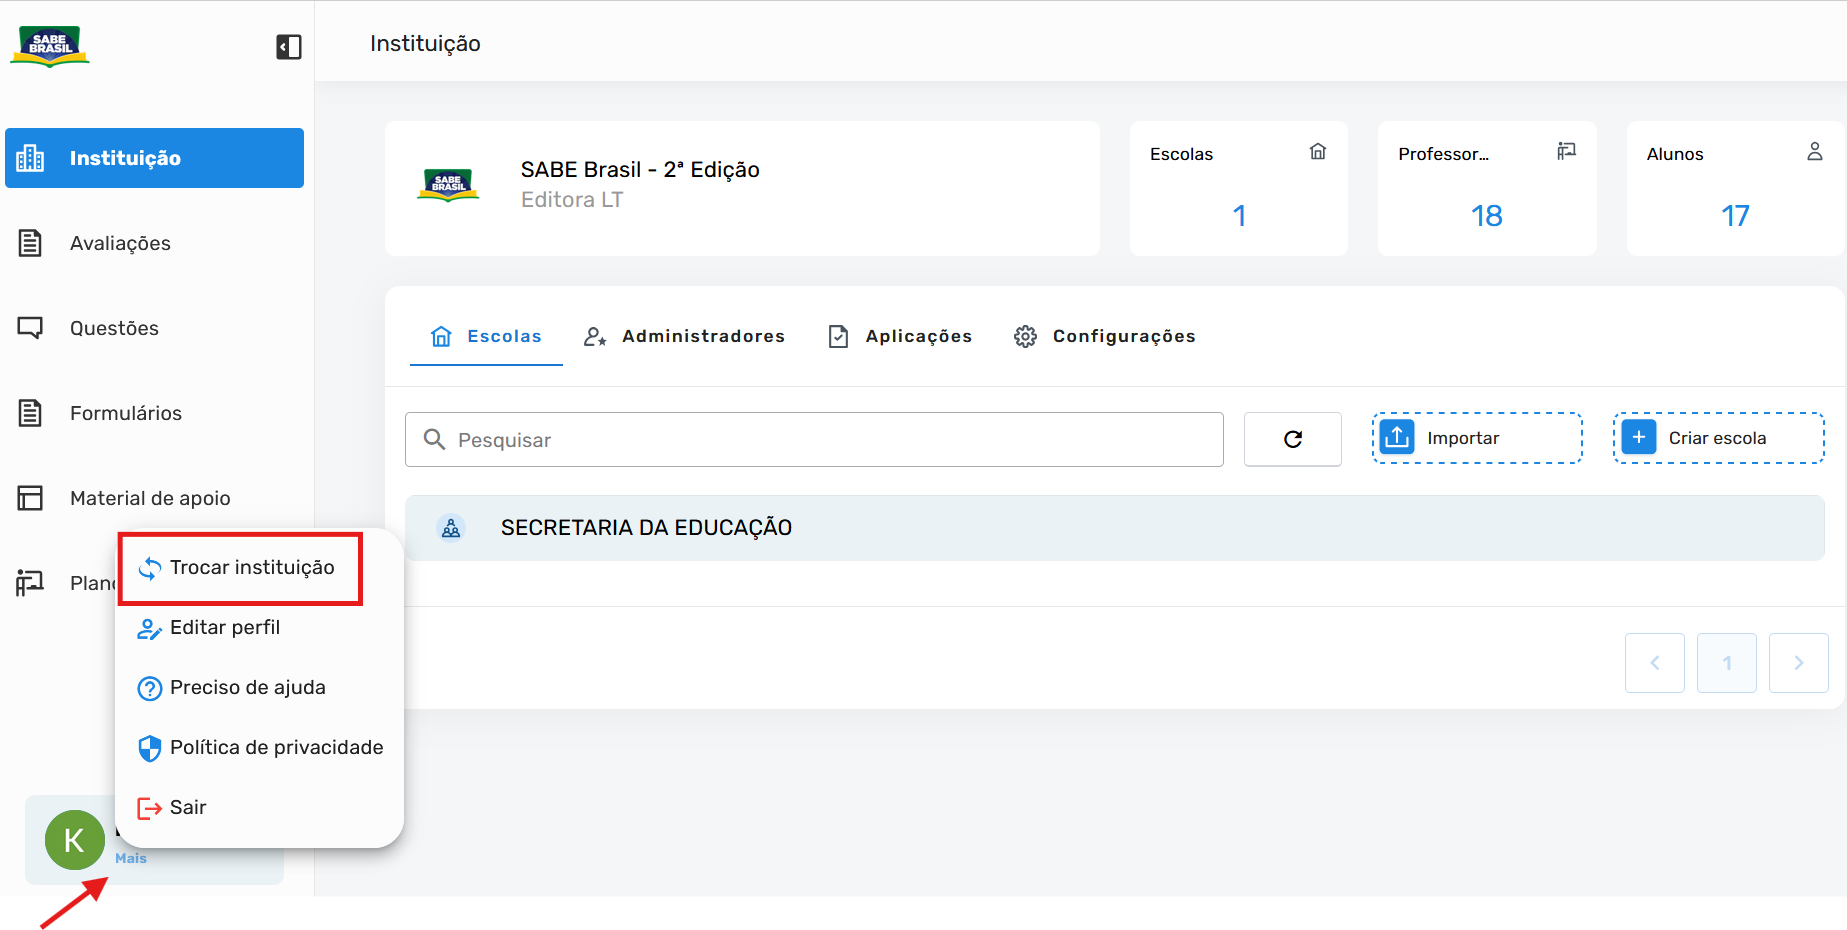Refresh the schools list
This screenshot has width=1847, height=930.
[1293, 439]
